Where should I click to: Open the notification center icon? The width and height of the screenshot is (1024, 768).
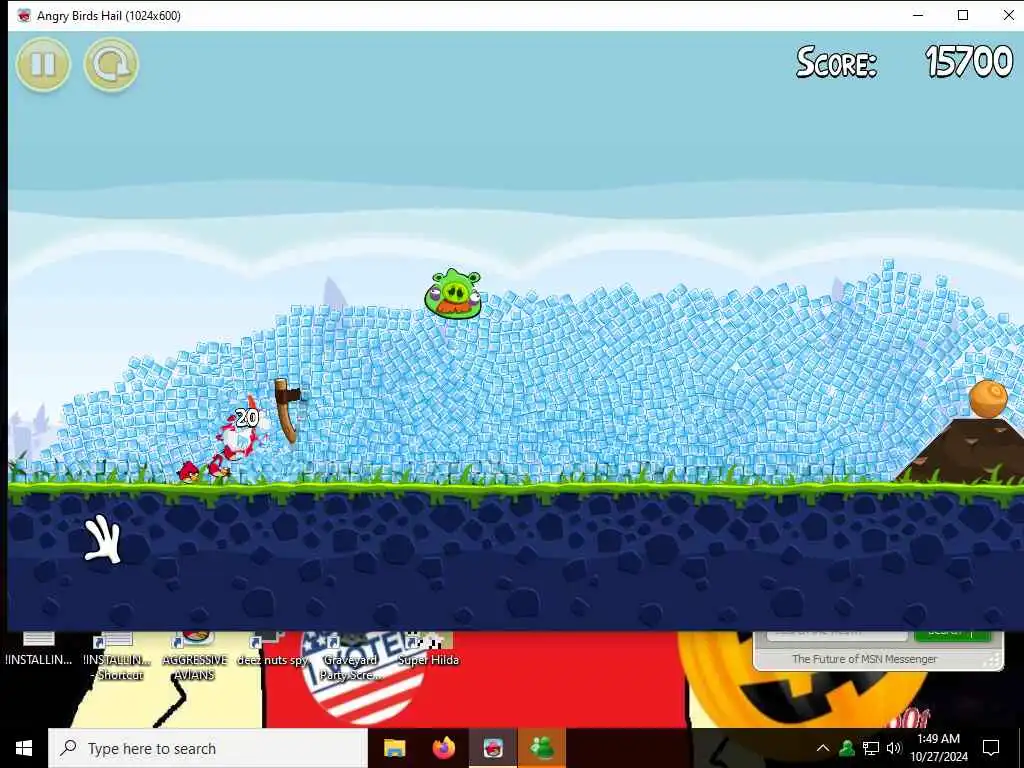click(991, 748)
